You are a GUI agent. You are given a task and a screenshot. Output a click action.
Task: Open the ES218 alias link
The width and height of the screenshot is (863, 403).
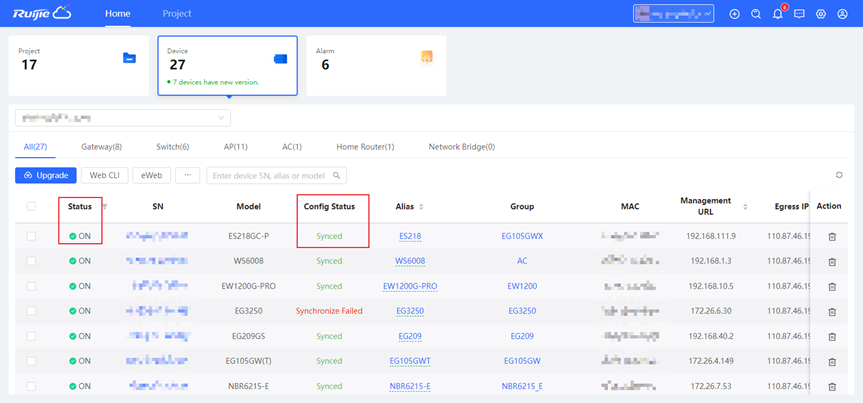[x=410, y=236]
